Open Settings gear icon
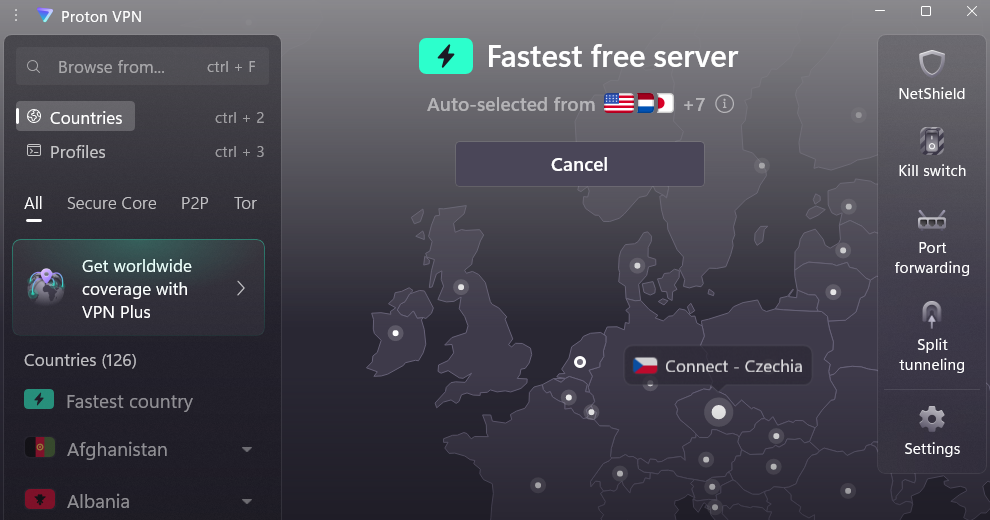This screenshot has height=520, width=990. pos(931,419)
